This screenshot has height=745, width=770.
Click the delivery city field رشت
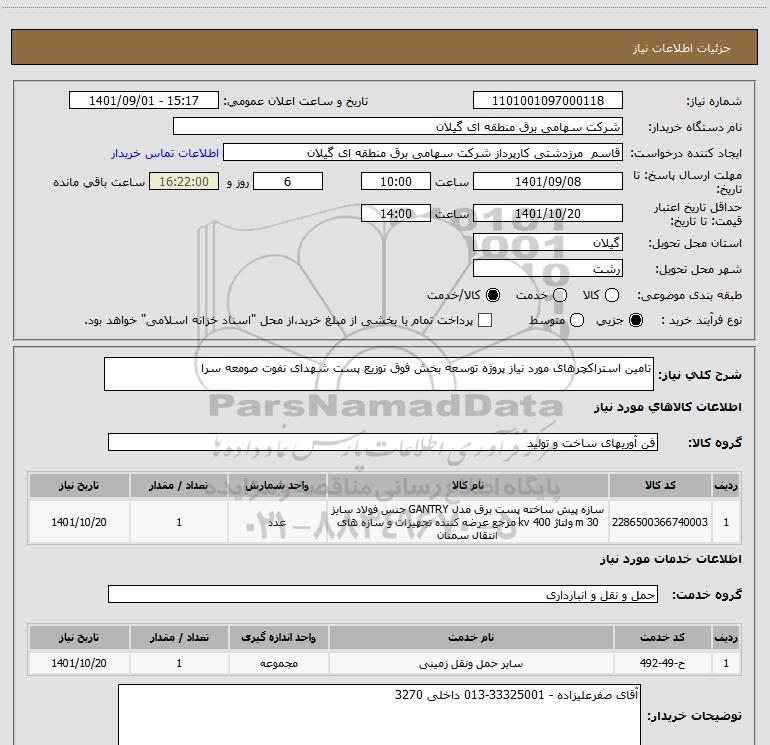point(548,268)
